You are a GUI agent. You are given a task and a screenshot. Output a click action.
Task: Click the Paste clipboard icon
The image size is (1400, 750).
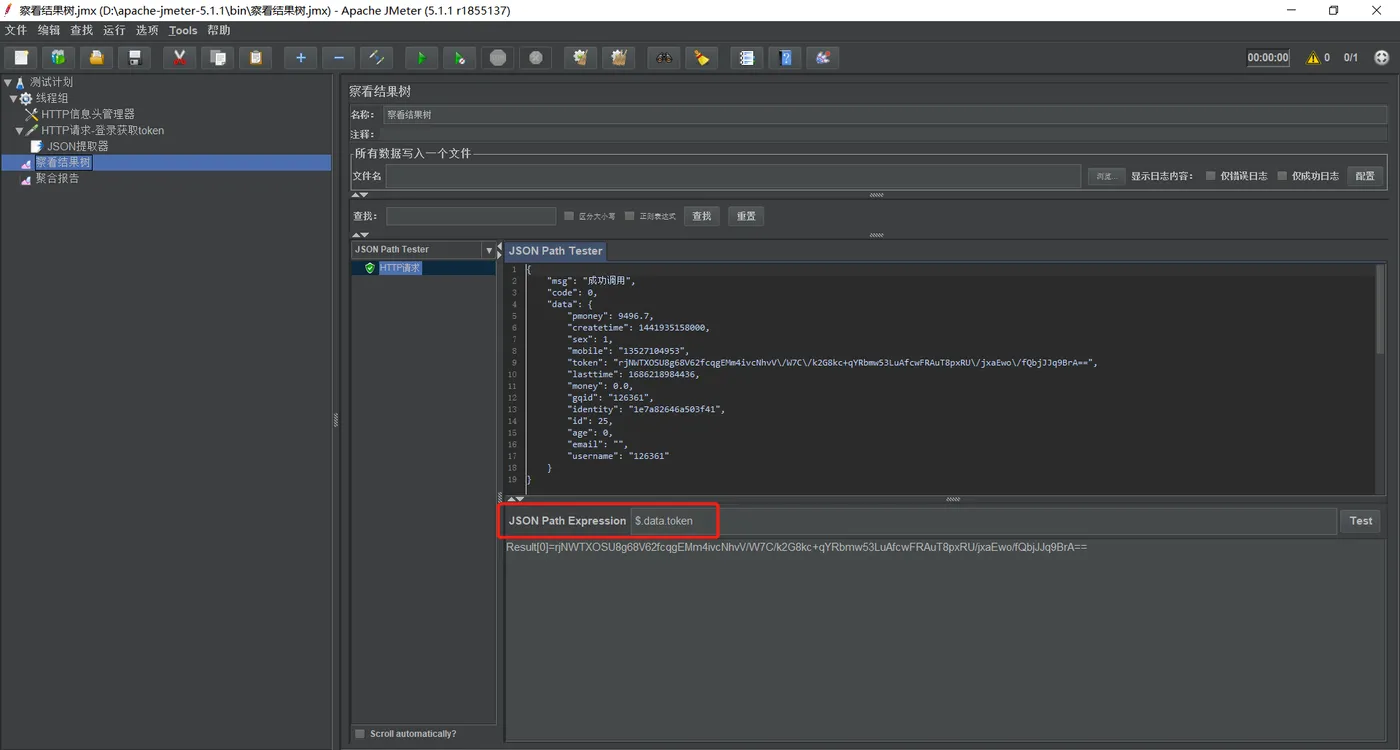click(x=255, y=58)
